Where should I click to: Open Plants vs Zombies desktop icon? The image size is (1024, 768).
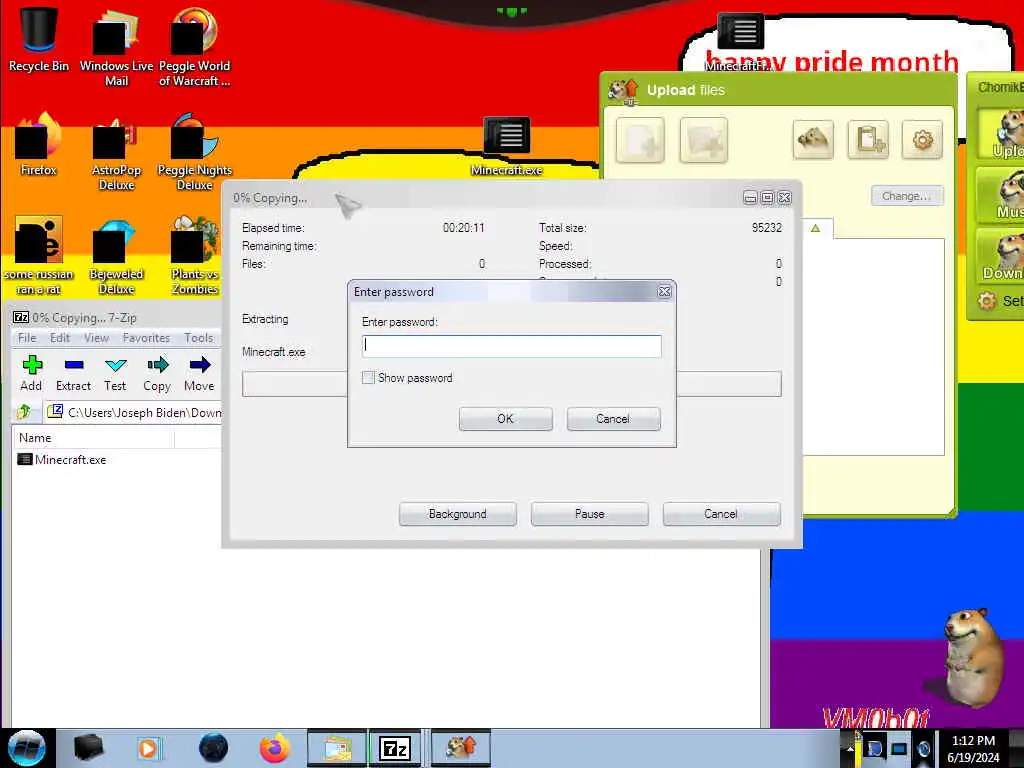click(x=195, y=255)
